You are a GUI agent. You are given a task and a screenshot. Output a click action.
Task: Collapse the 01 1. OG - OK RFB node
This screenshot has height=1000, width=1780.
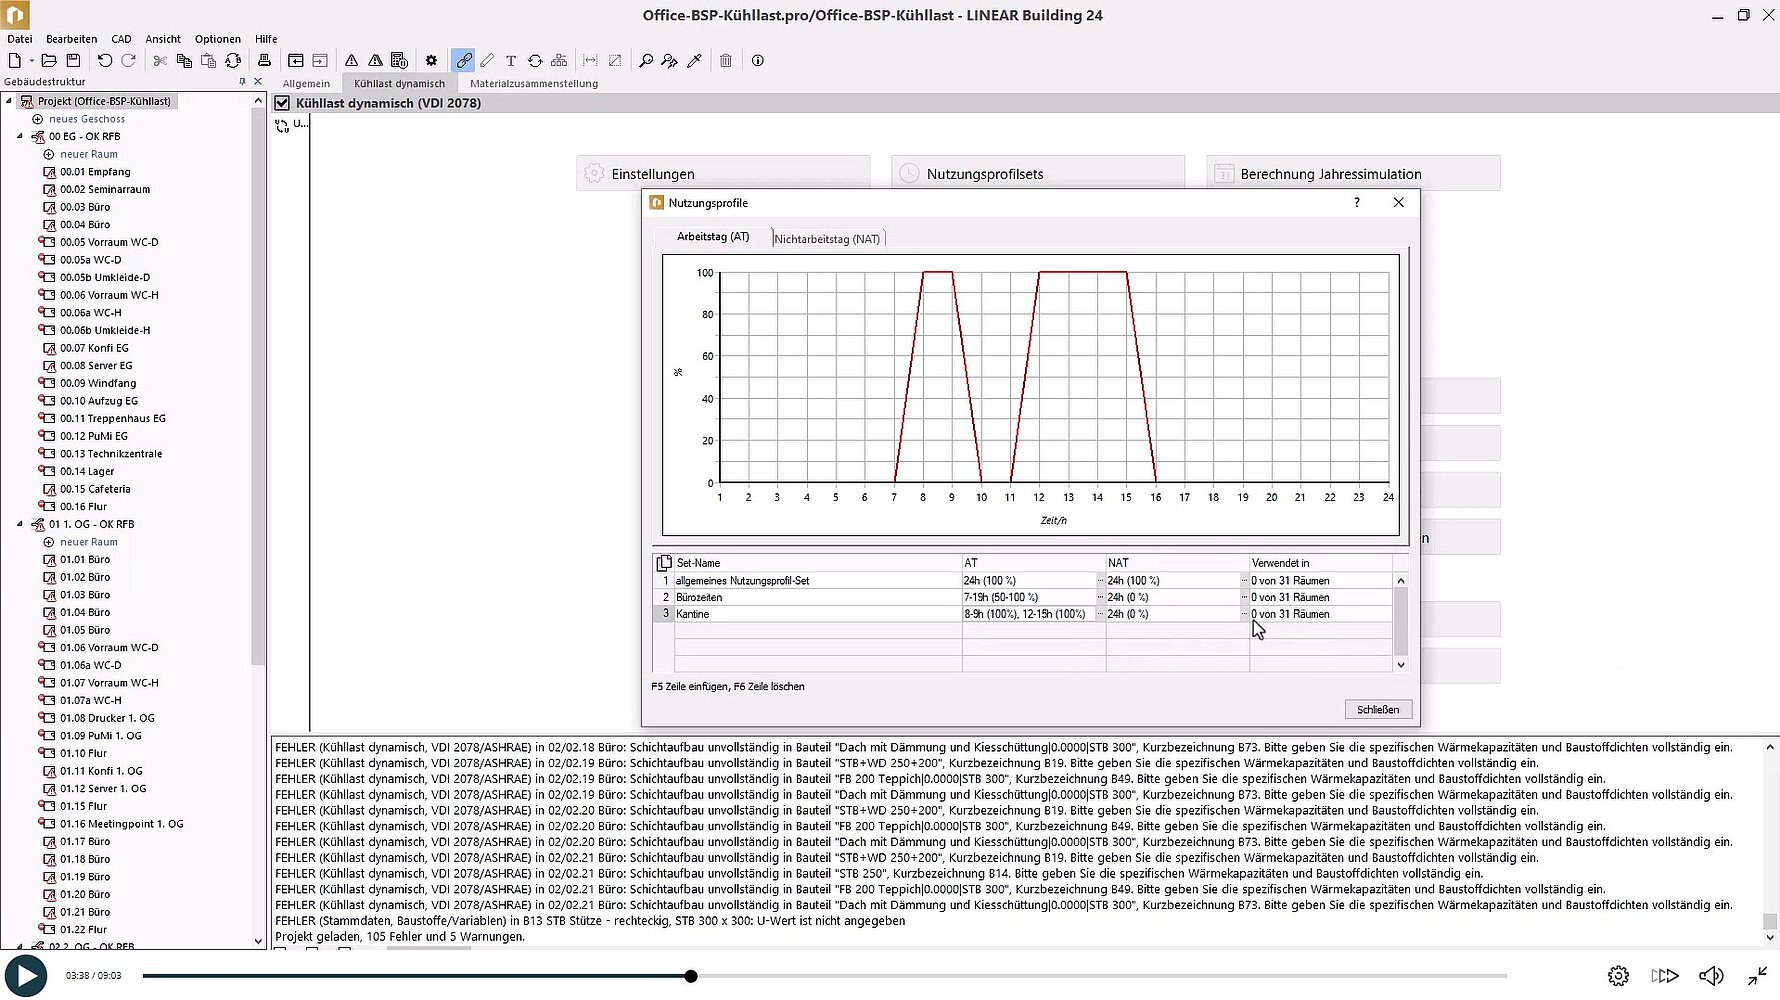[x=20, y=524]
